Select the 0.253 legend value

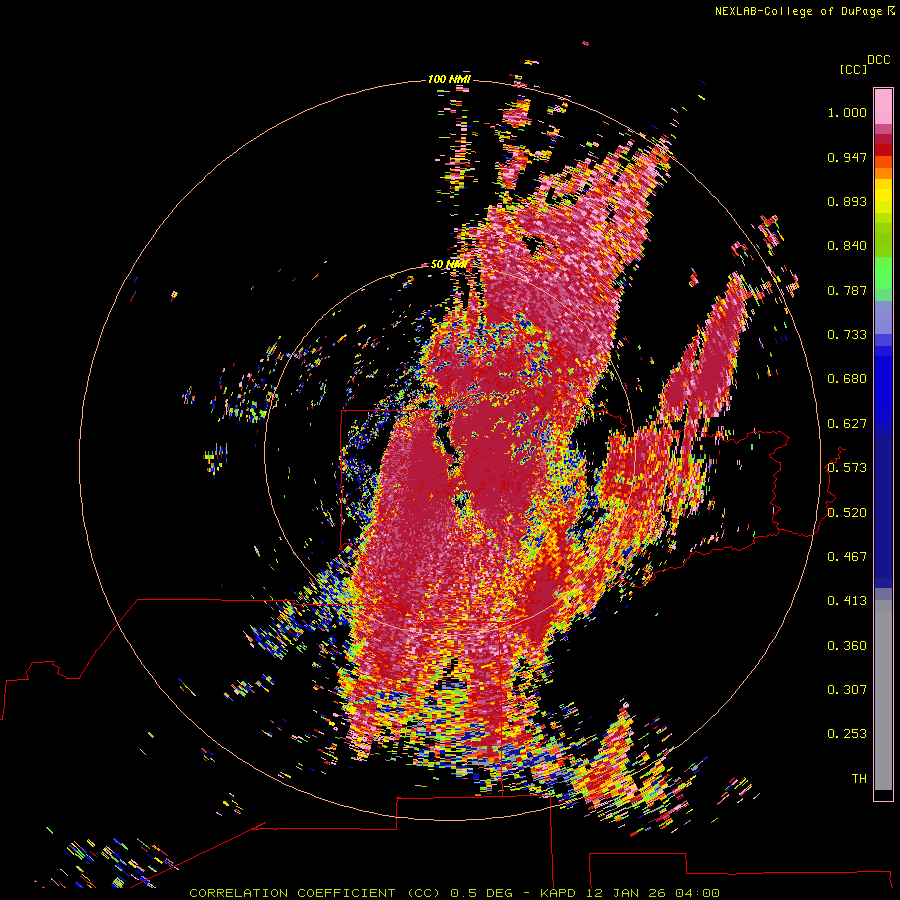(x=847, y=734)
